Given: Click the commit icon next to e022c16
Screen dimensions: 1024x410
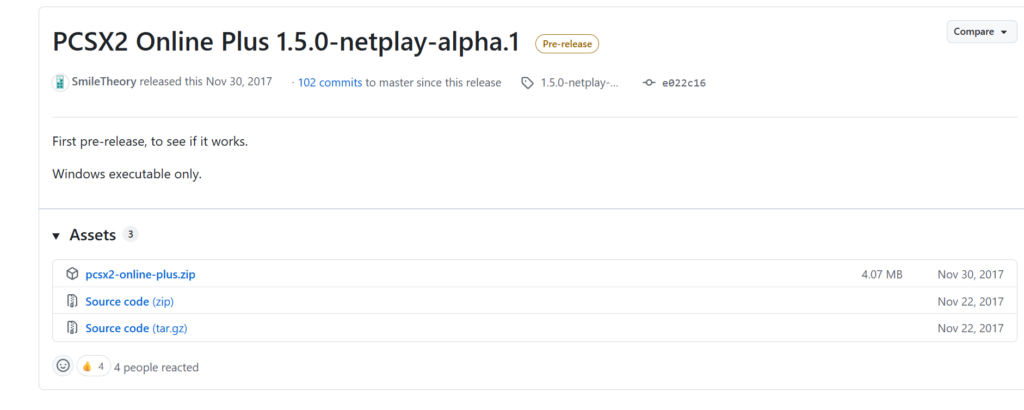Looking at the screenshot, I should pyautogui.click(x=648, y=83).
